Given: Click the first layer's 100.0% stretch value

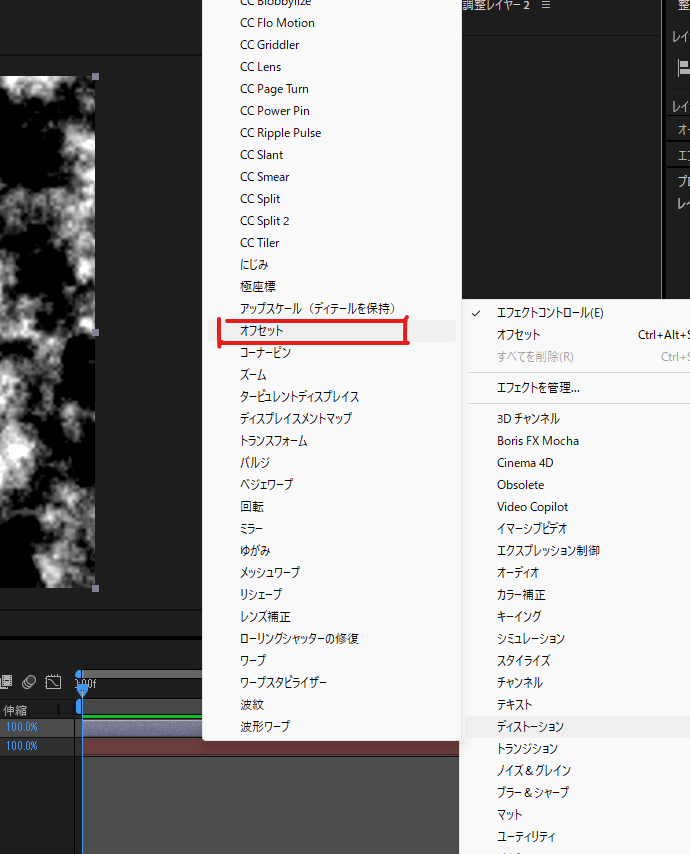Looking at the screenshot, I should point(21,728).
